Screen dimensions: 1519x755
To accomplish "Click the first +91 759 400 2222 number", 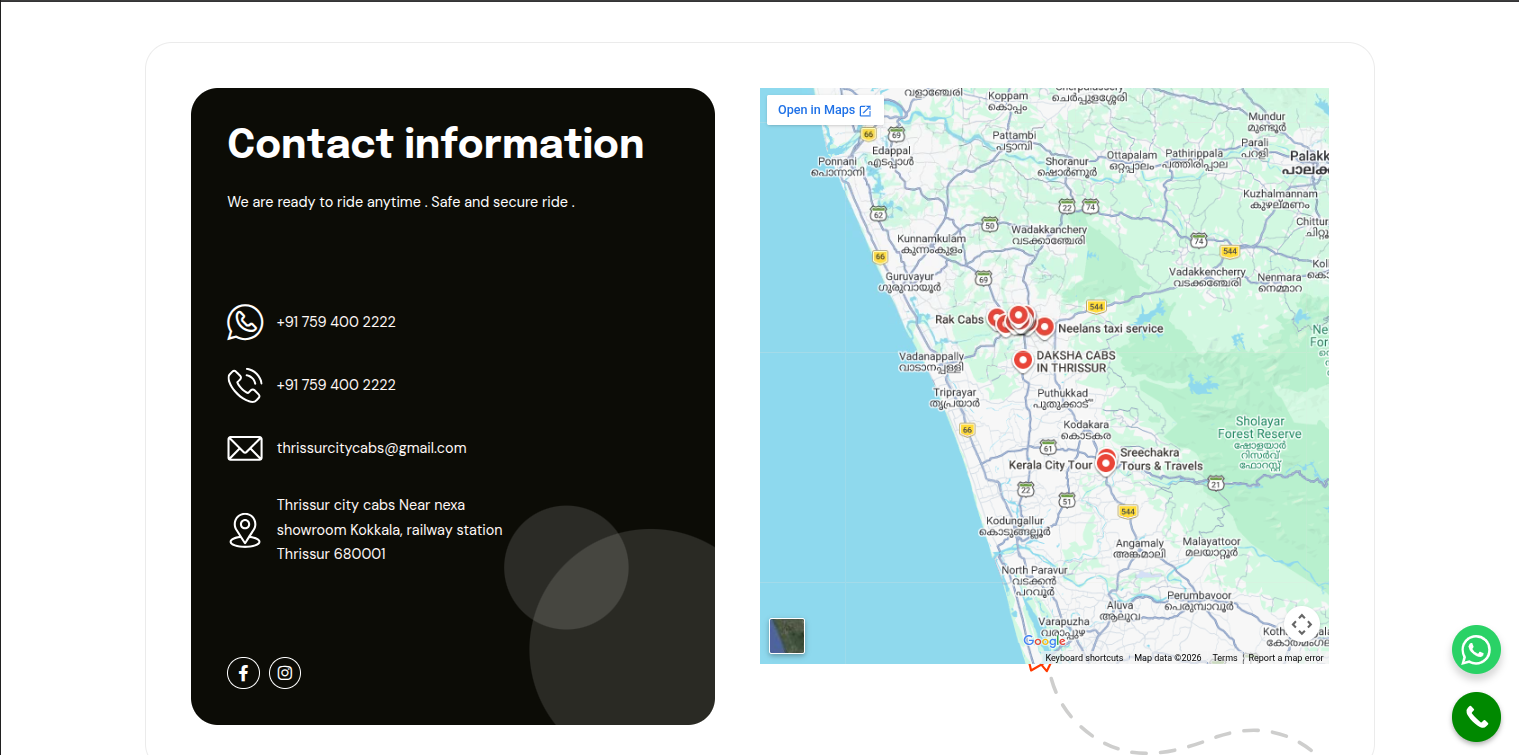I will [x=336, y=322].
